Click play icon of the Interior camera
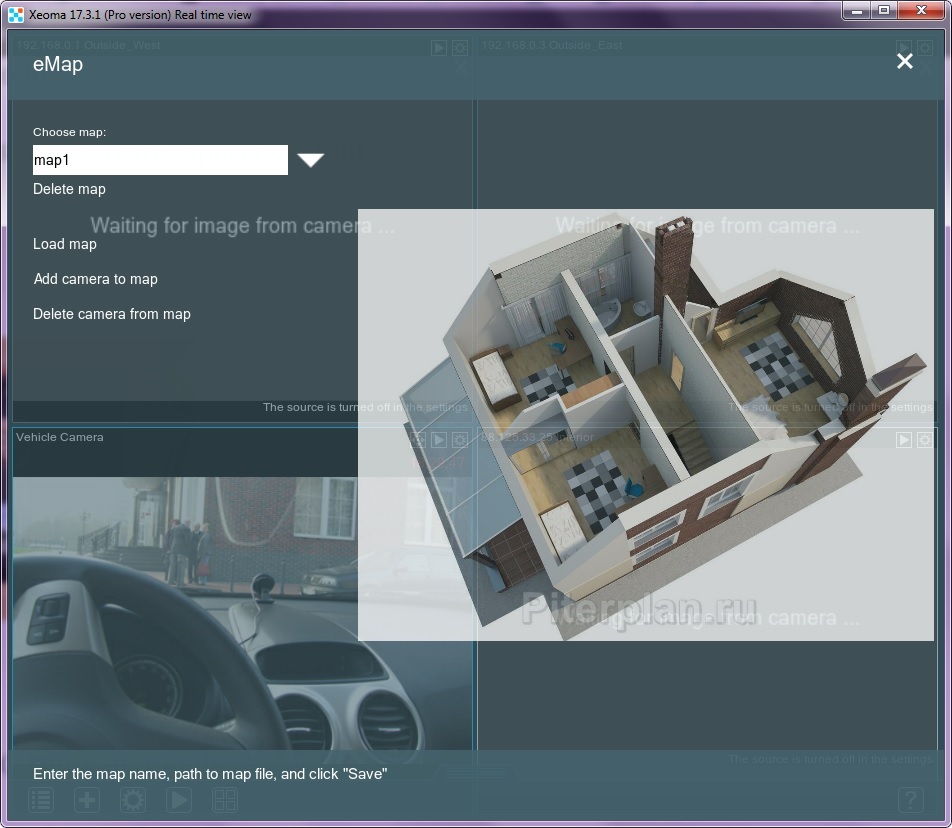 point(904,439)
